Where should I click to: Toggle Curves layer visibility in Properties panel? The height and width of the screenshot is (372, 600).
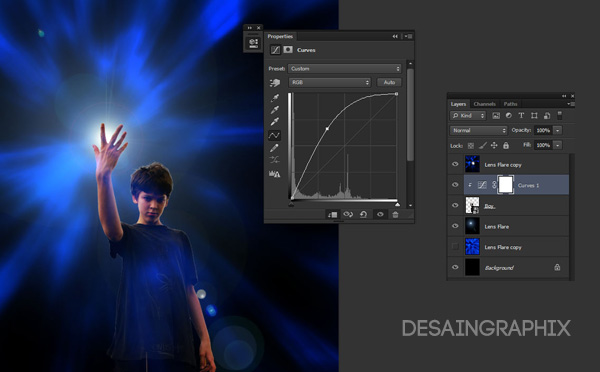380,214
